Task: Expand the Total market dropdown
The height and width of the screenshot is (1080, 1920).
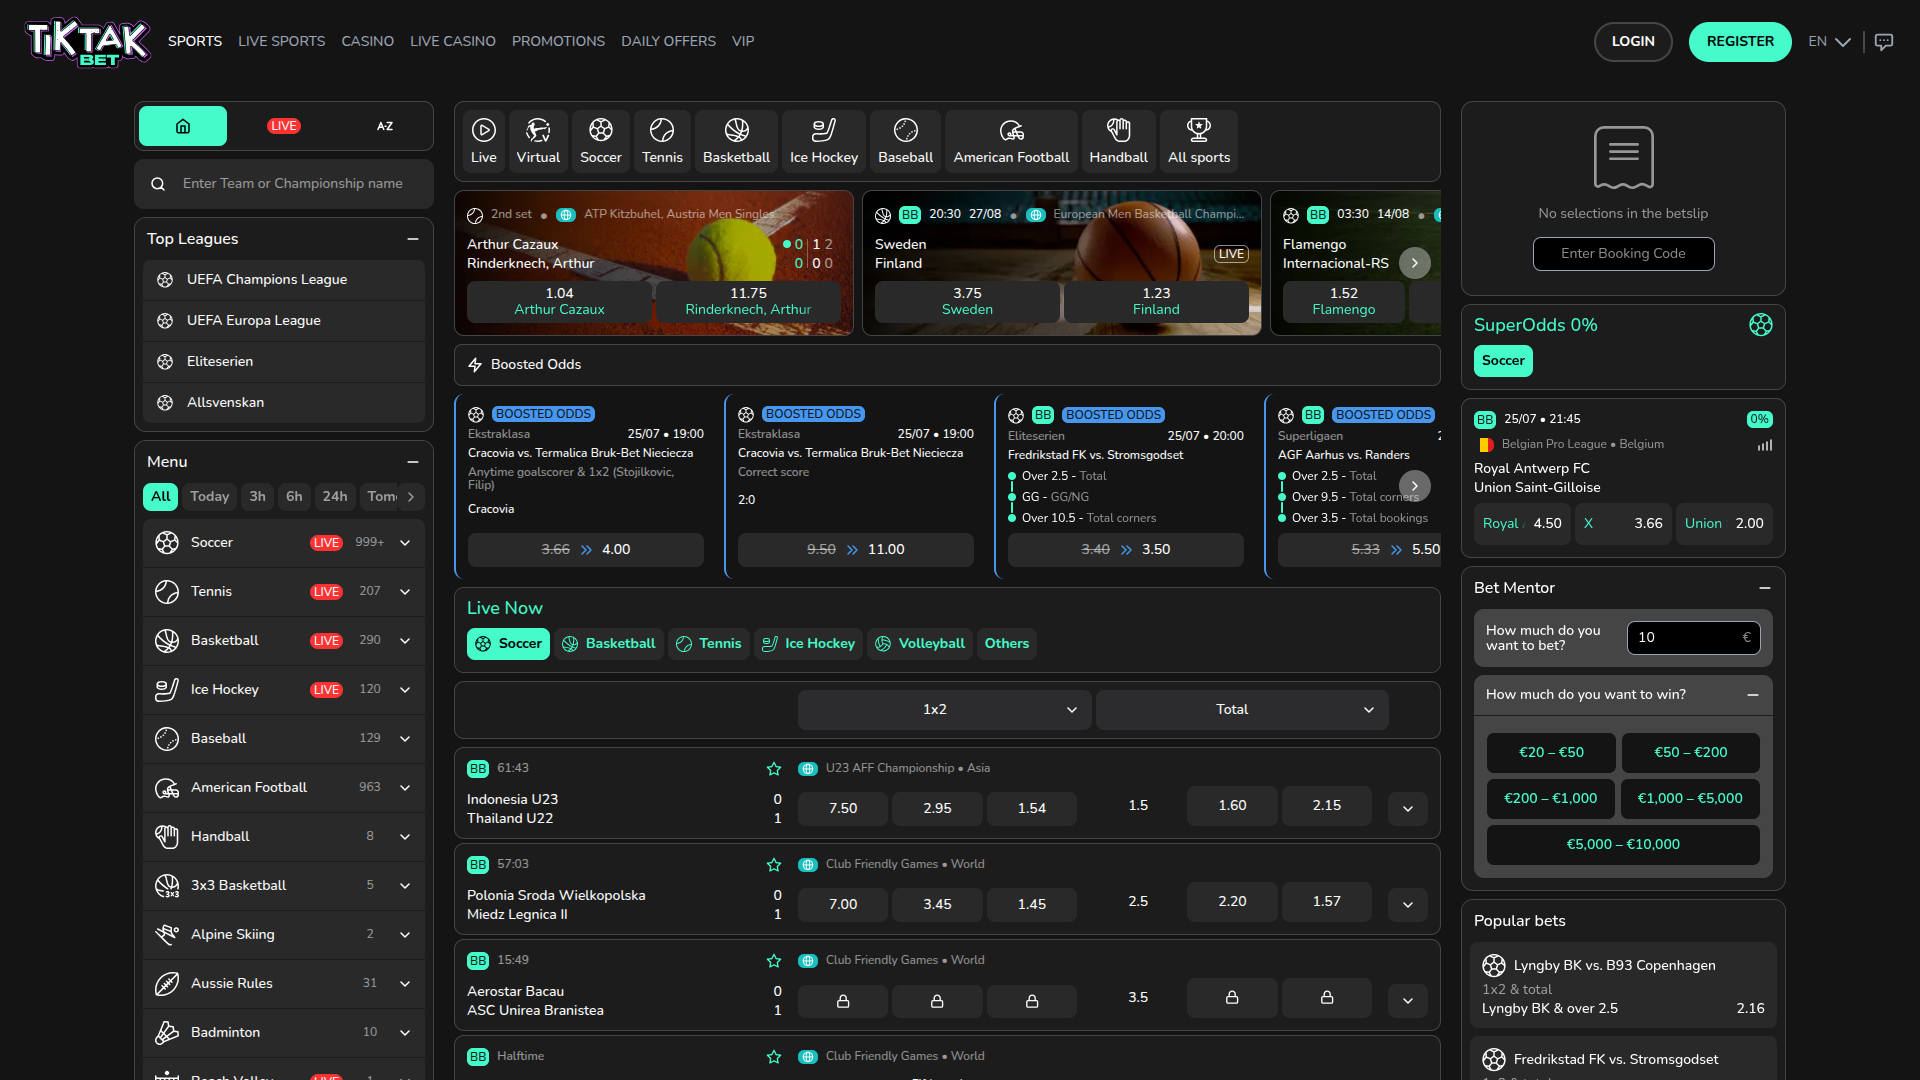Action: [x=1240, y=709]
